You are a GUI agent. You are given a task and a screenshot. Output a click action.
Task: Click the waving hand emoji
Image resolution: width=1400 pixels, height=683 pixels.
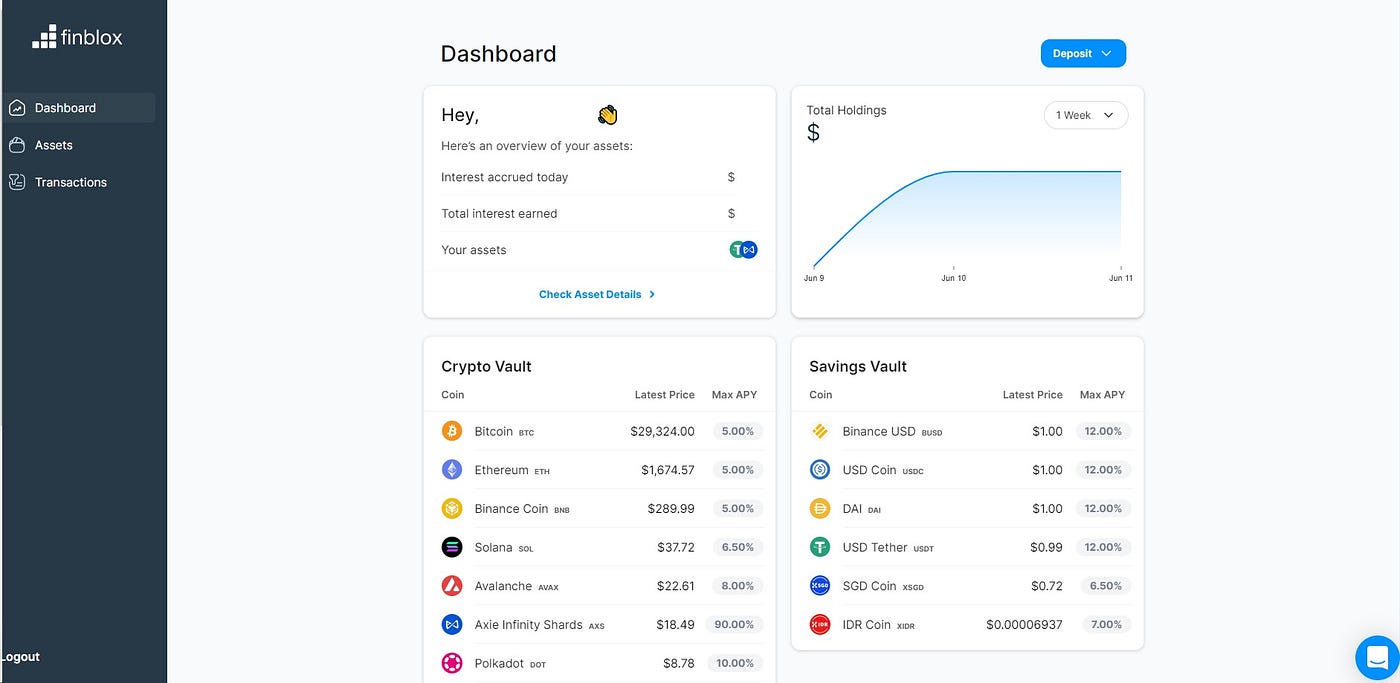[608, 115]
